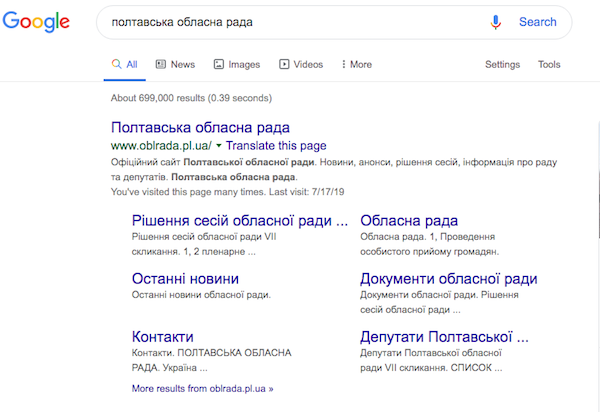
Task: Click More results from oblrada.pl.ua
Action: point(202,387)
